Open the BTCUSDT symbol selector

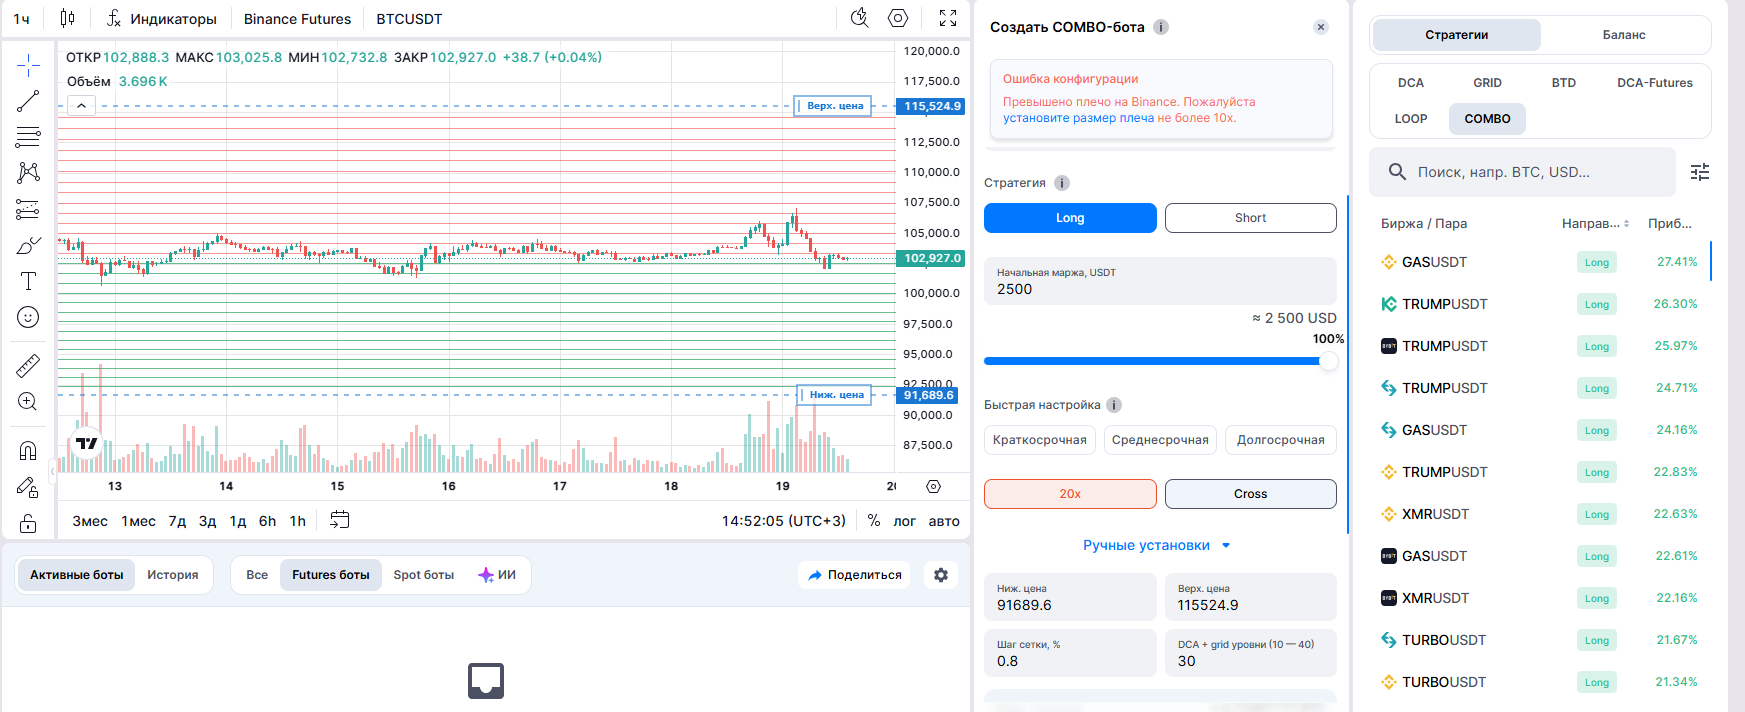pyautogui.click(x=409, y=19)
